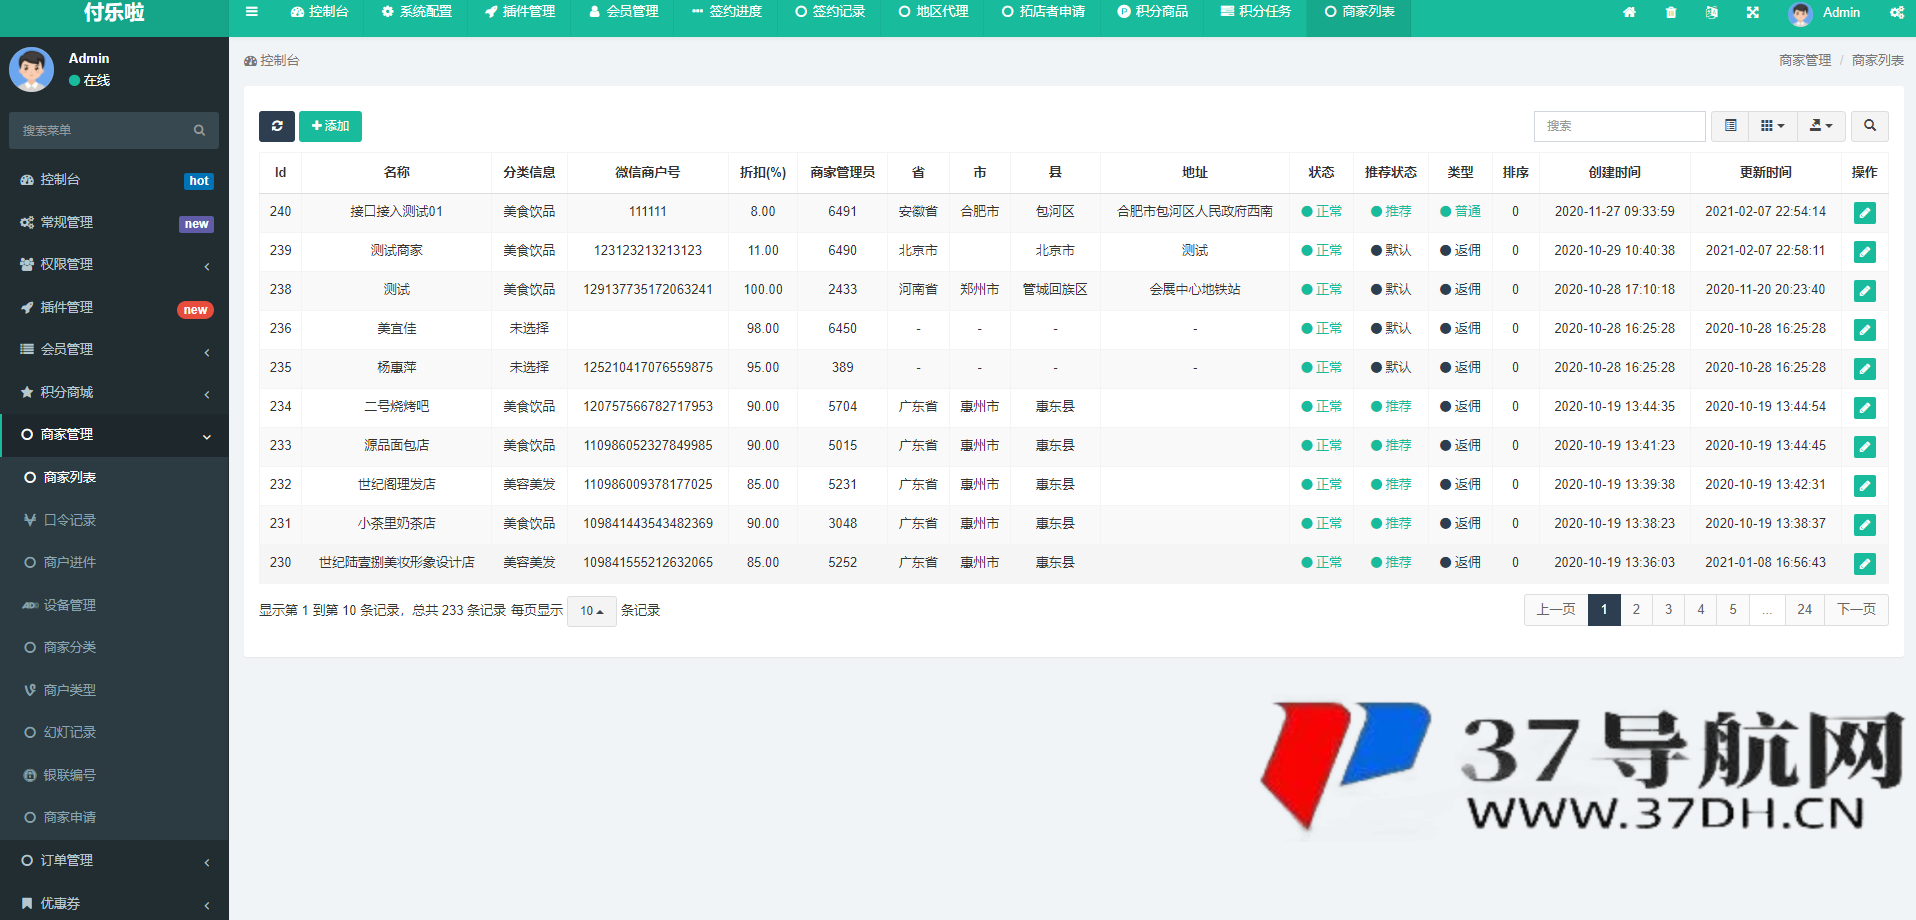Click the sidebar collapse hamburger icon

coord(251,13)
